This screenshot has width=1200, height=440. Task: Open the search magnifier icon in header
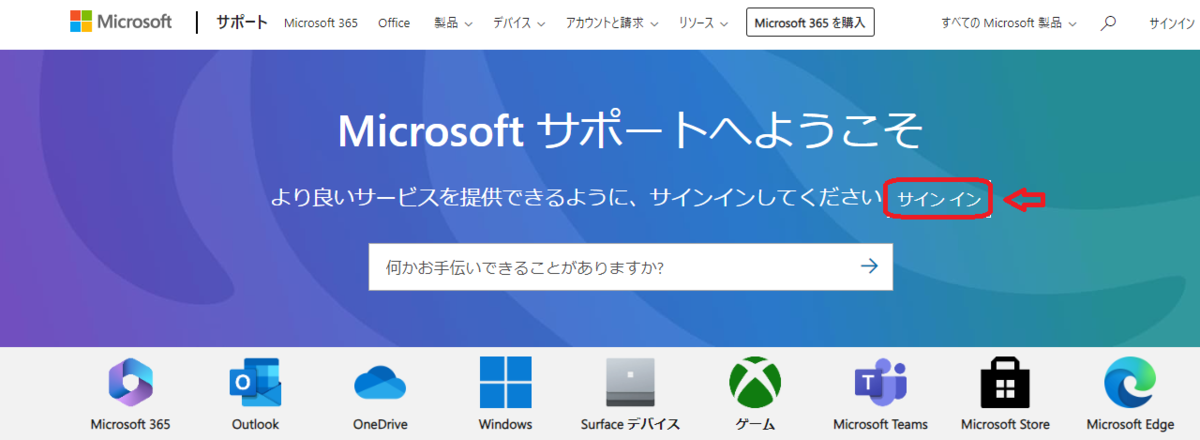(x=1108, y=23)
